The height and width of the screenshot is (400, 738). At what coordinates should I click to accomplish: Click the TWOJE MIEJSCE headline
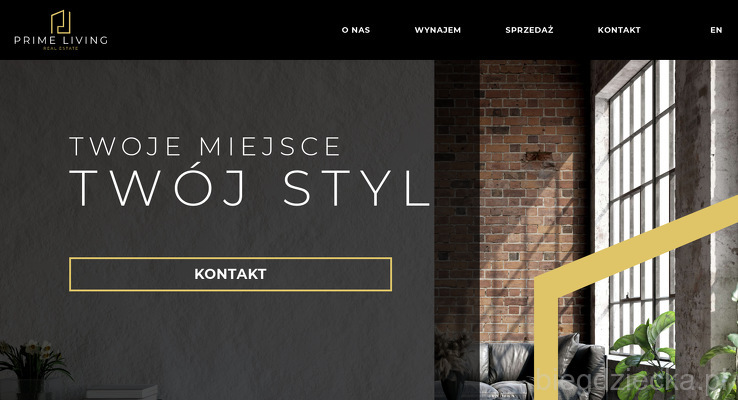point(205,146)
